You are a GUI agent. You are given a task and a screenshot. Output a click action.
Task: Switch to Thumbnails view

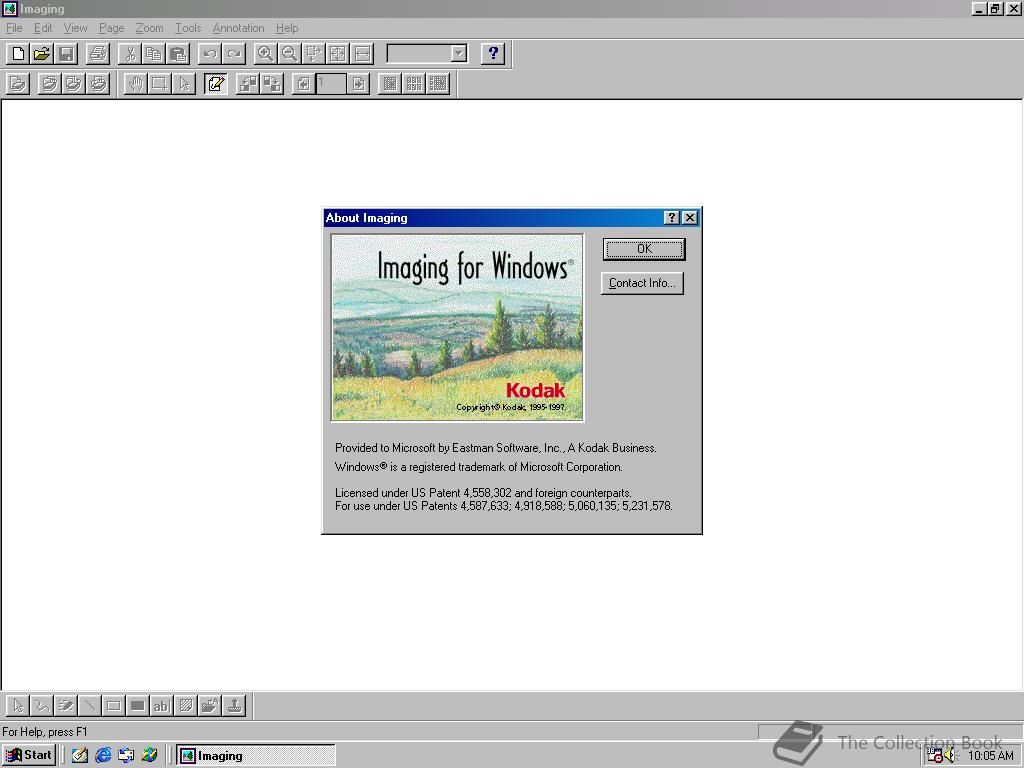pos(414,84)
